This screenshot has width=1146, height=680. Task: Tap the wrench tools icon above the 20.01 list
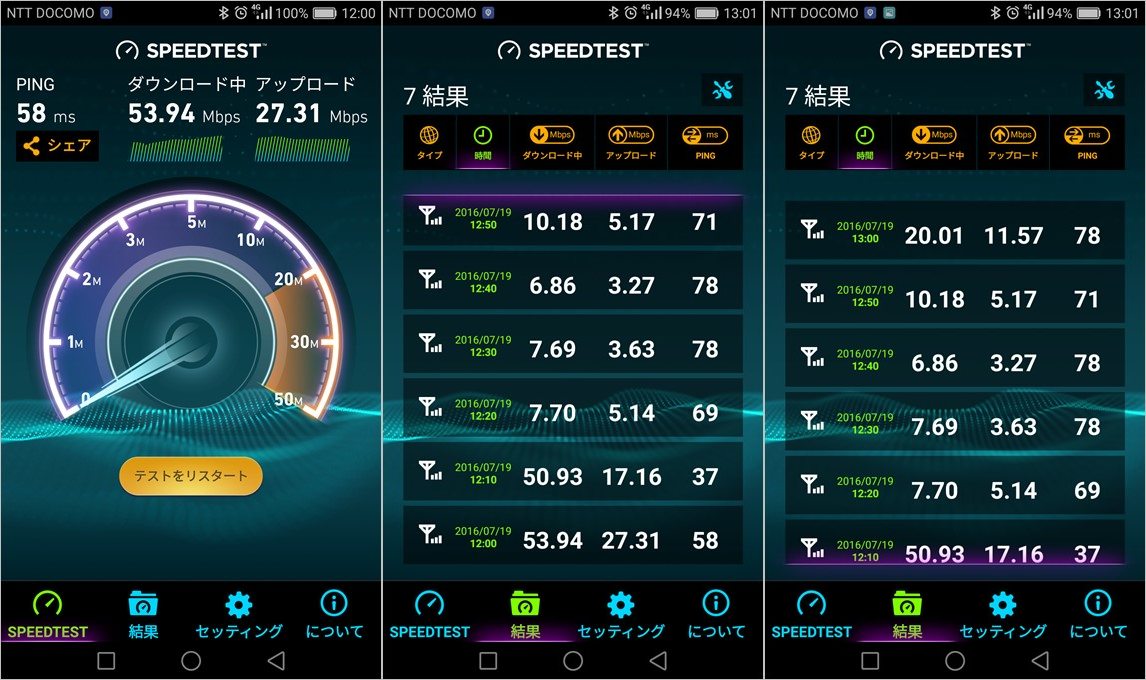point(1104,91)
